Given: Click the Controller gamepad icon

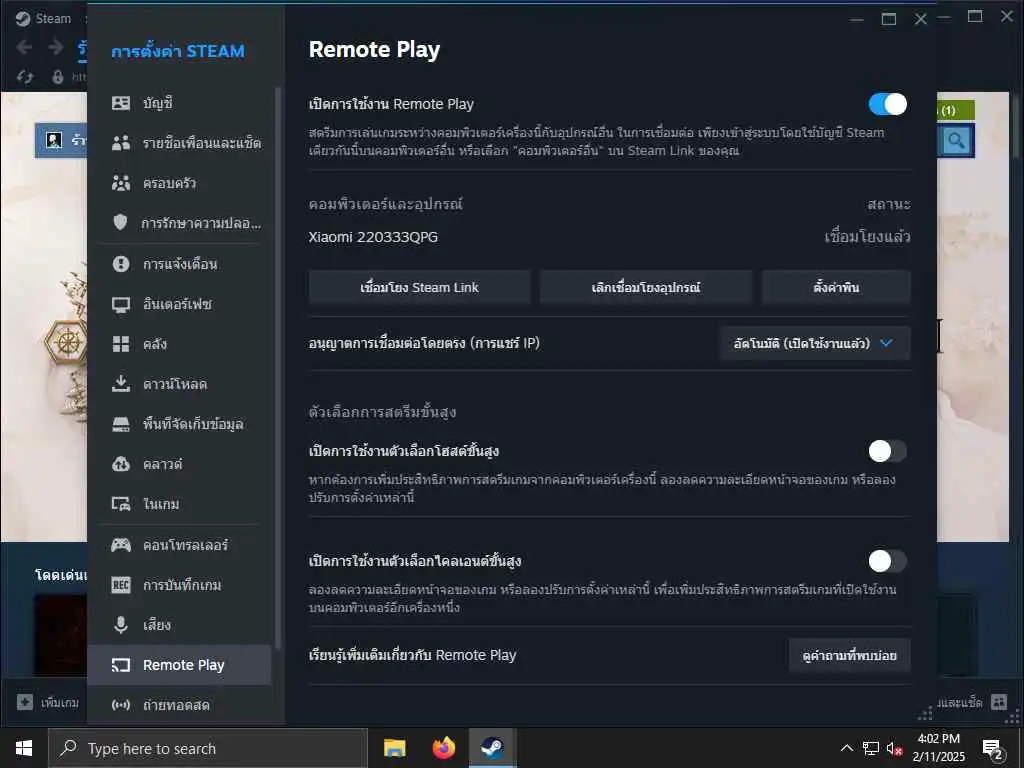Looking at the screenshot, I should (x=121, y=545).
